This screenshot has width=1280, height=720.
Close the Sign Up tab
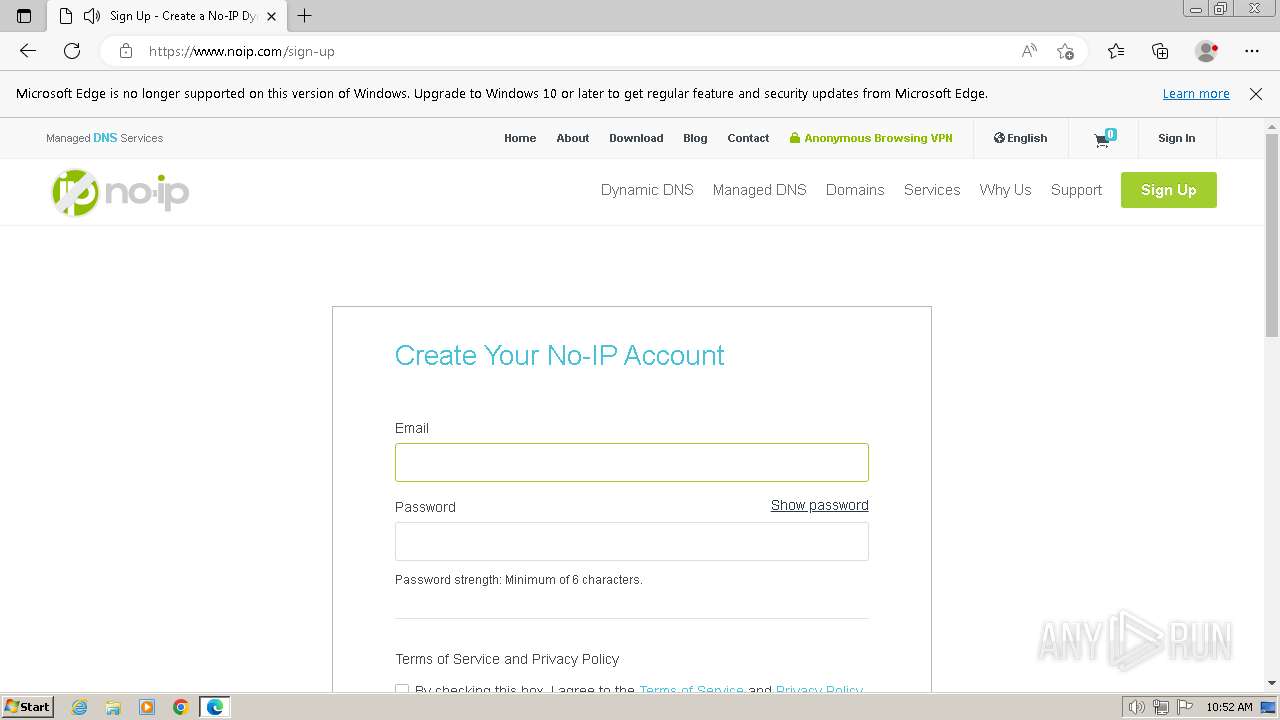click(271, 16)
